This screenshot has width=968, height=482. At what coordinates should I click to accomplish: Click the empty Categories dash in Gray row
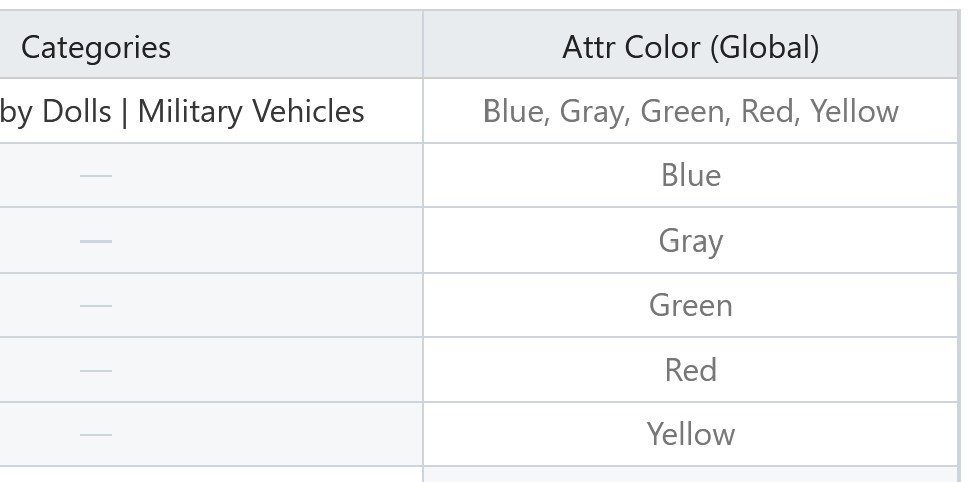96,241
